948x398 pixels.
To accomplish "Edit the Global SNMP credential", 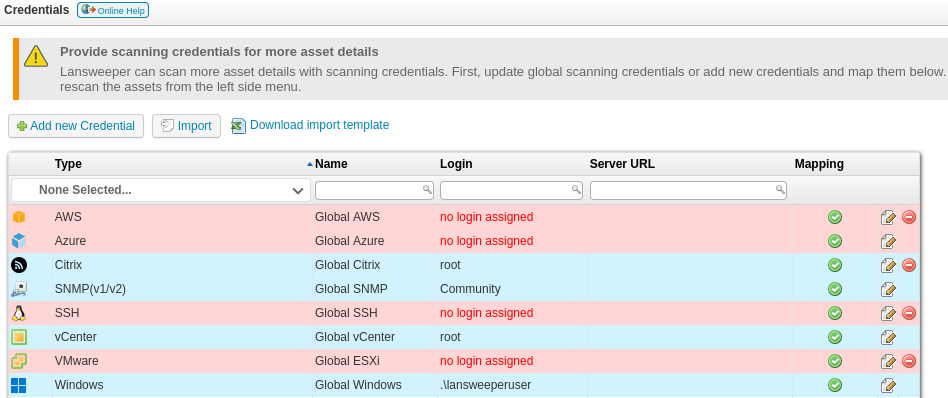I will [x=888, y=289].
